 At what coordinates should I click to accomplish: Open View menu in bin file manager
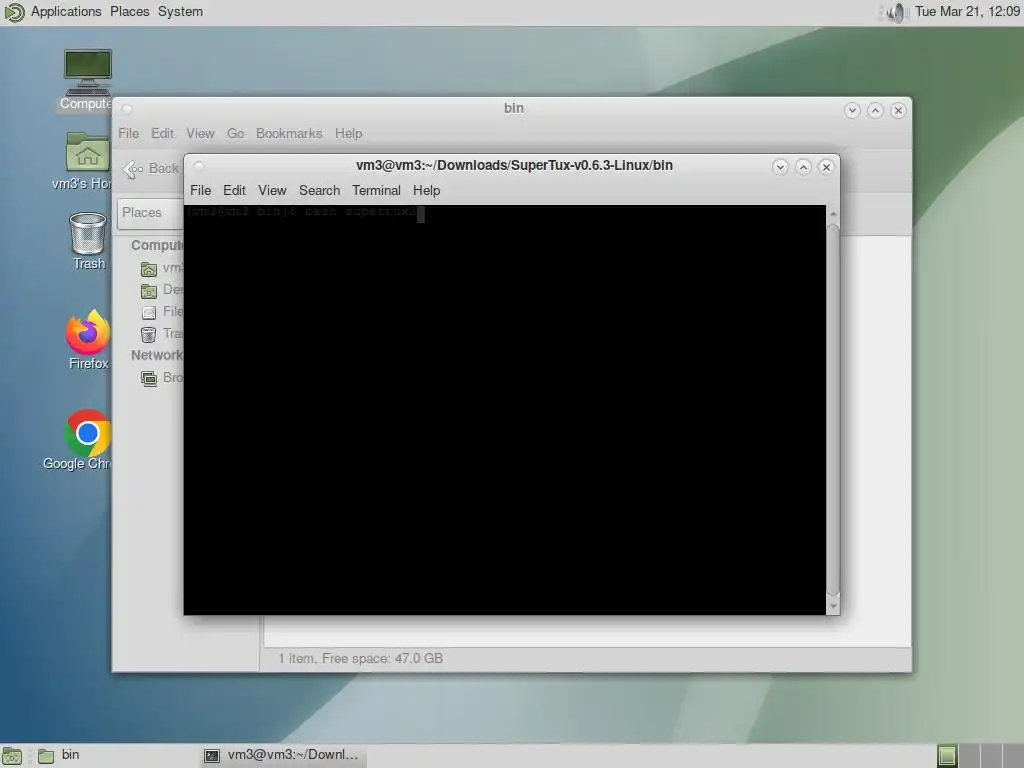point(200,133)
